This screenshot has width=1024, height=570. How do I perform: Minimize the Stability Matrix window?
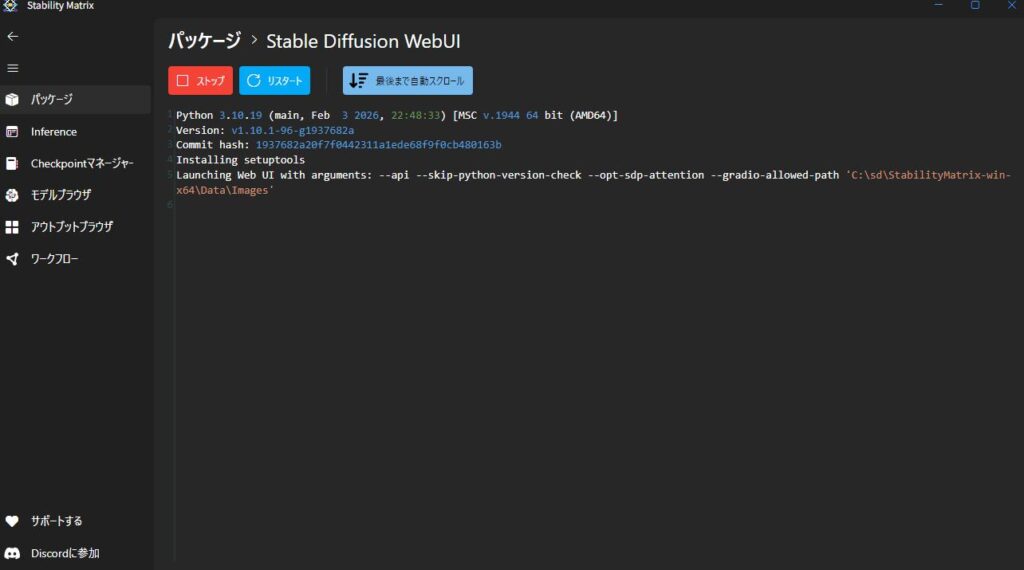point(938,5)
